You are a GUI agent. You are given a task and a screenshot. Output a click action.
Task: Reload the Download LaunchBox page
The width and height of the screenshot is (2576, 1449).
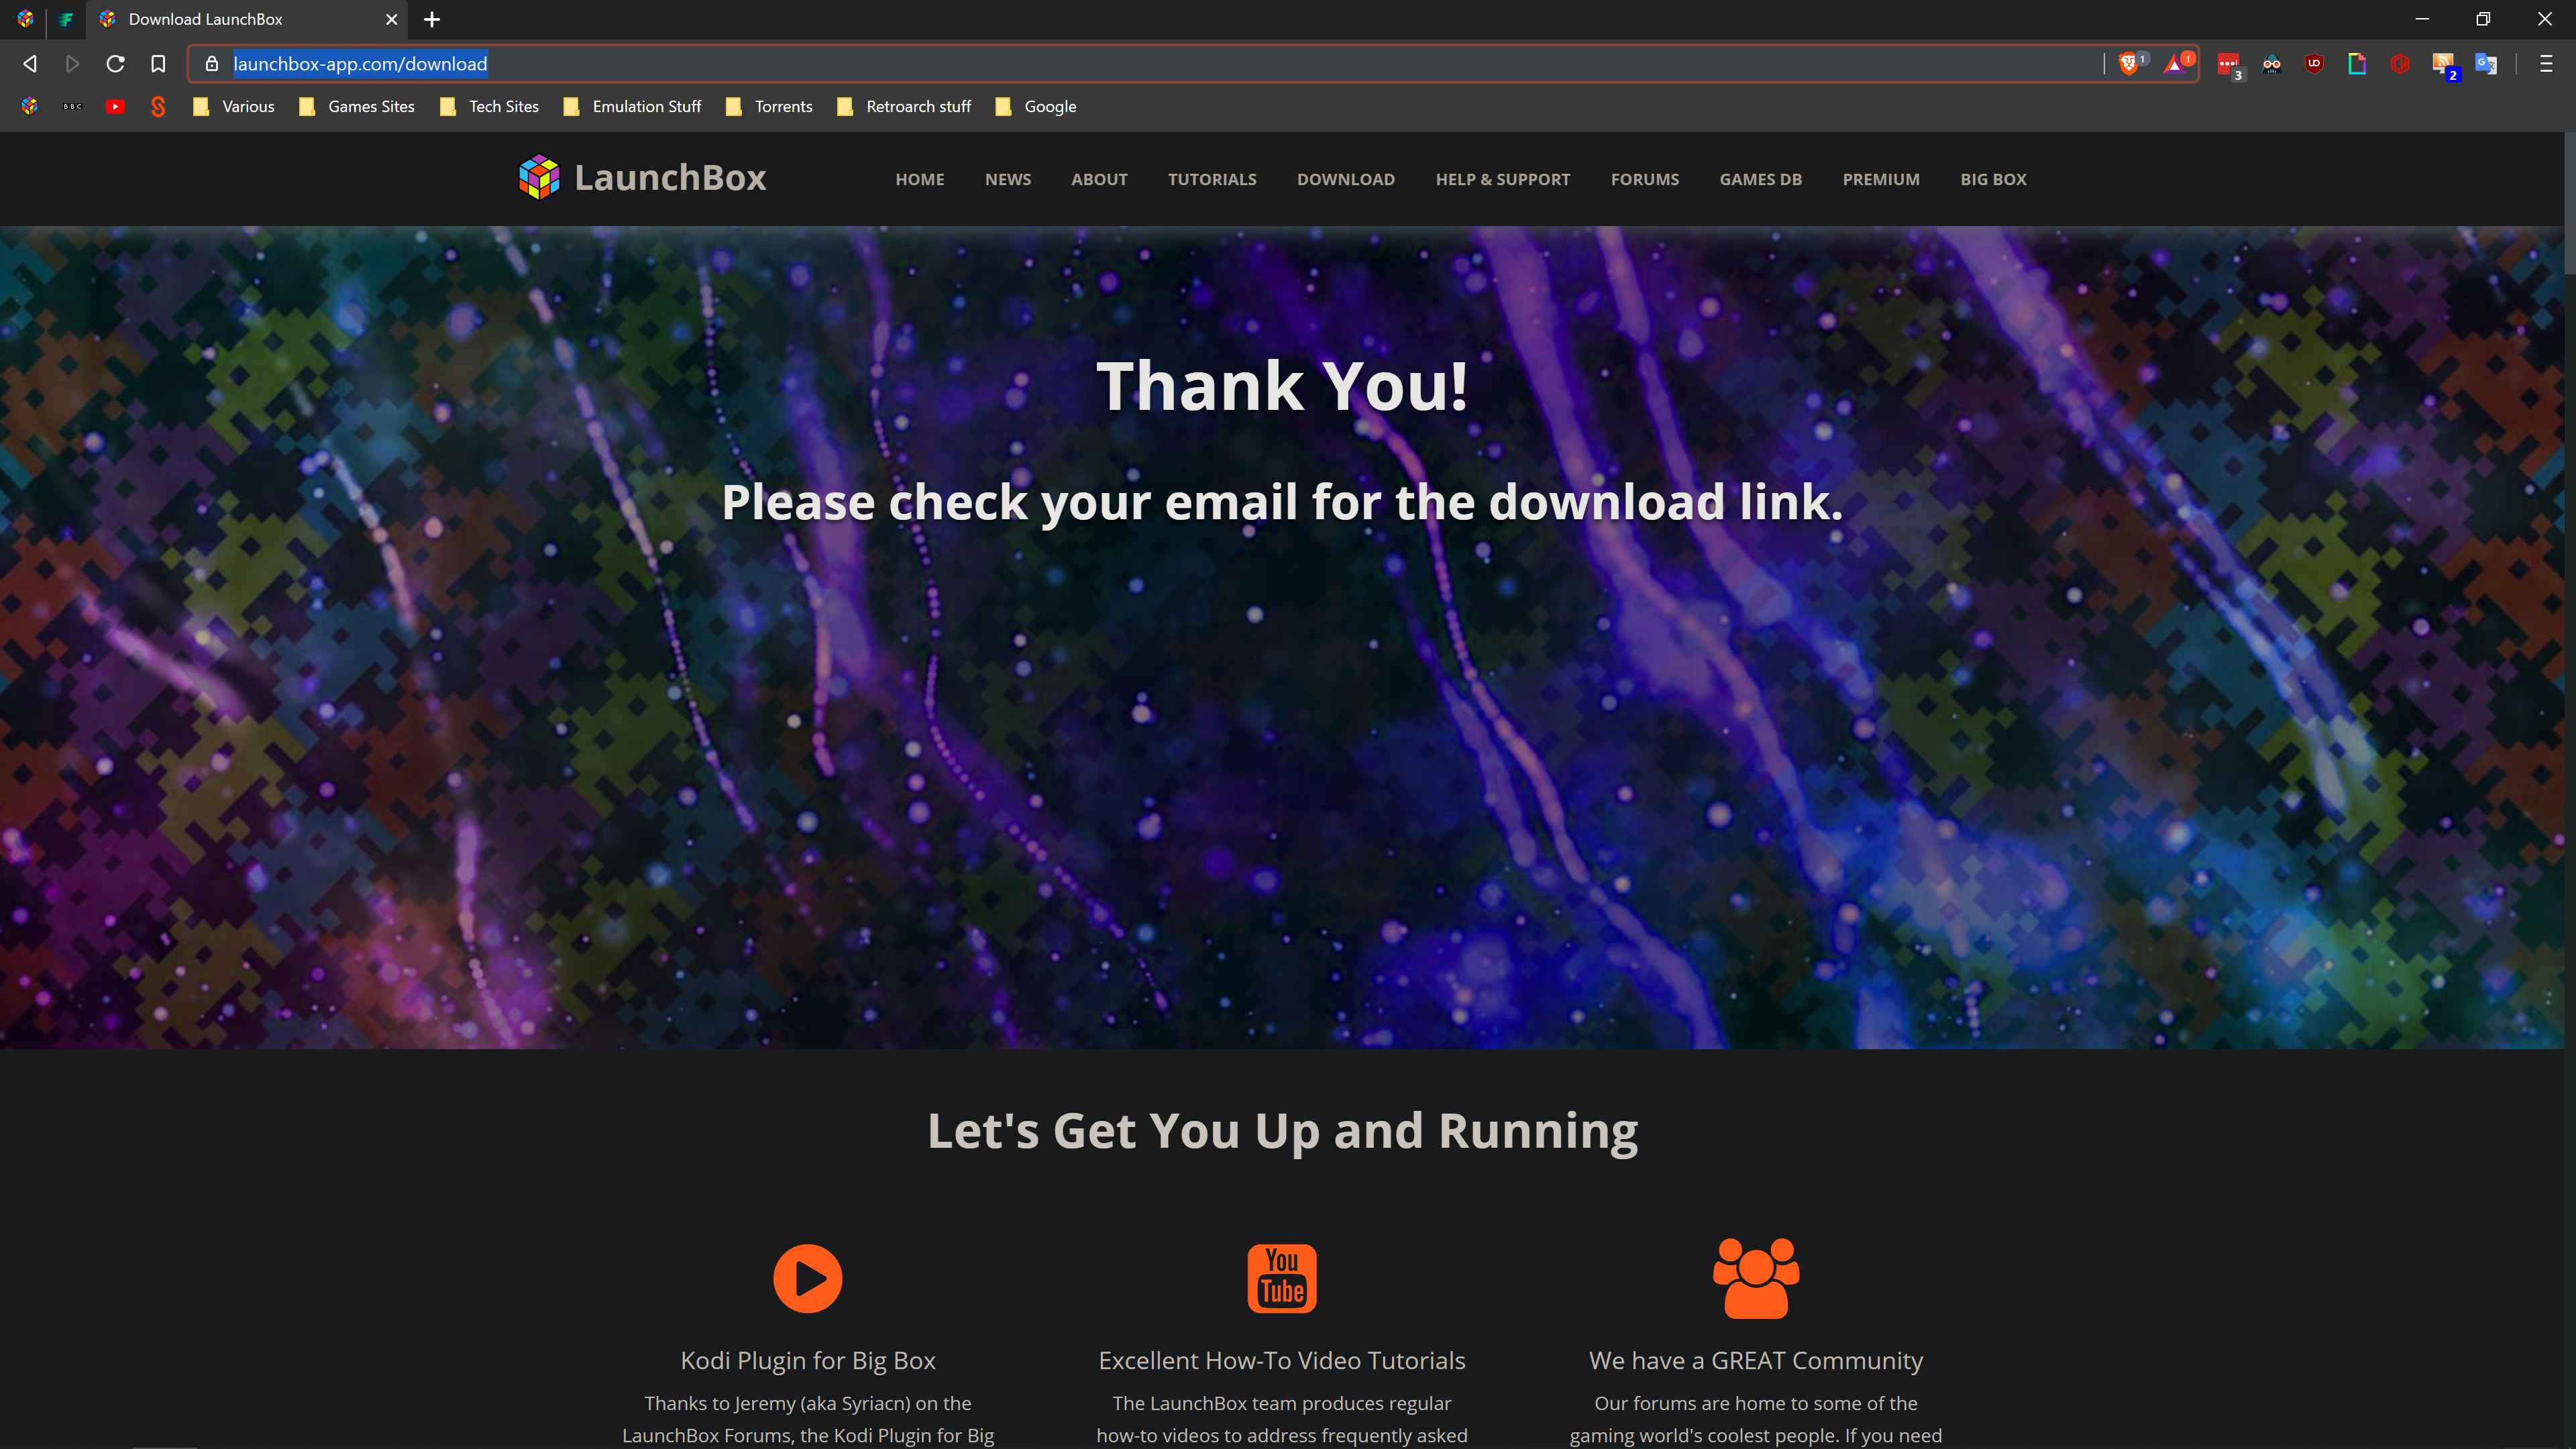pos(115,64)
